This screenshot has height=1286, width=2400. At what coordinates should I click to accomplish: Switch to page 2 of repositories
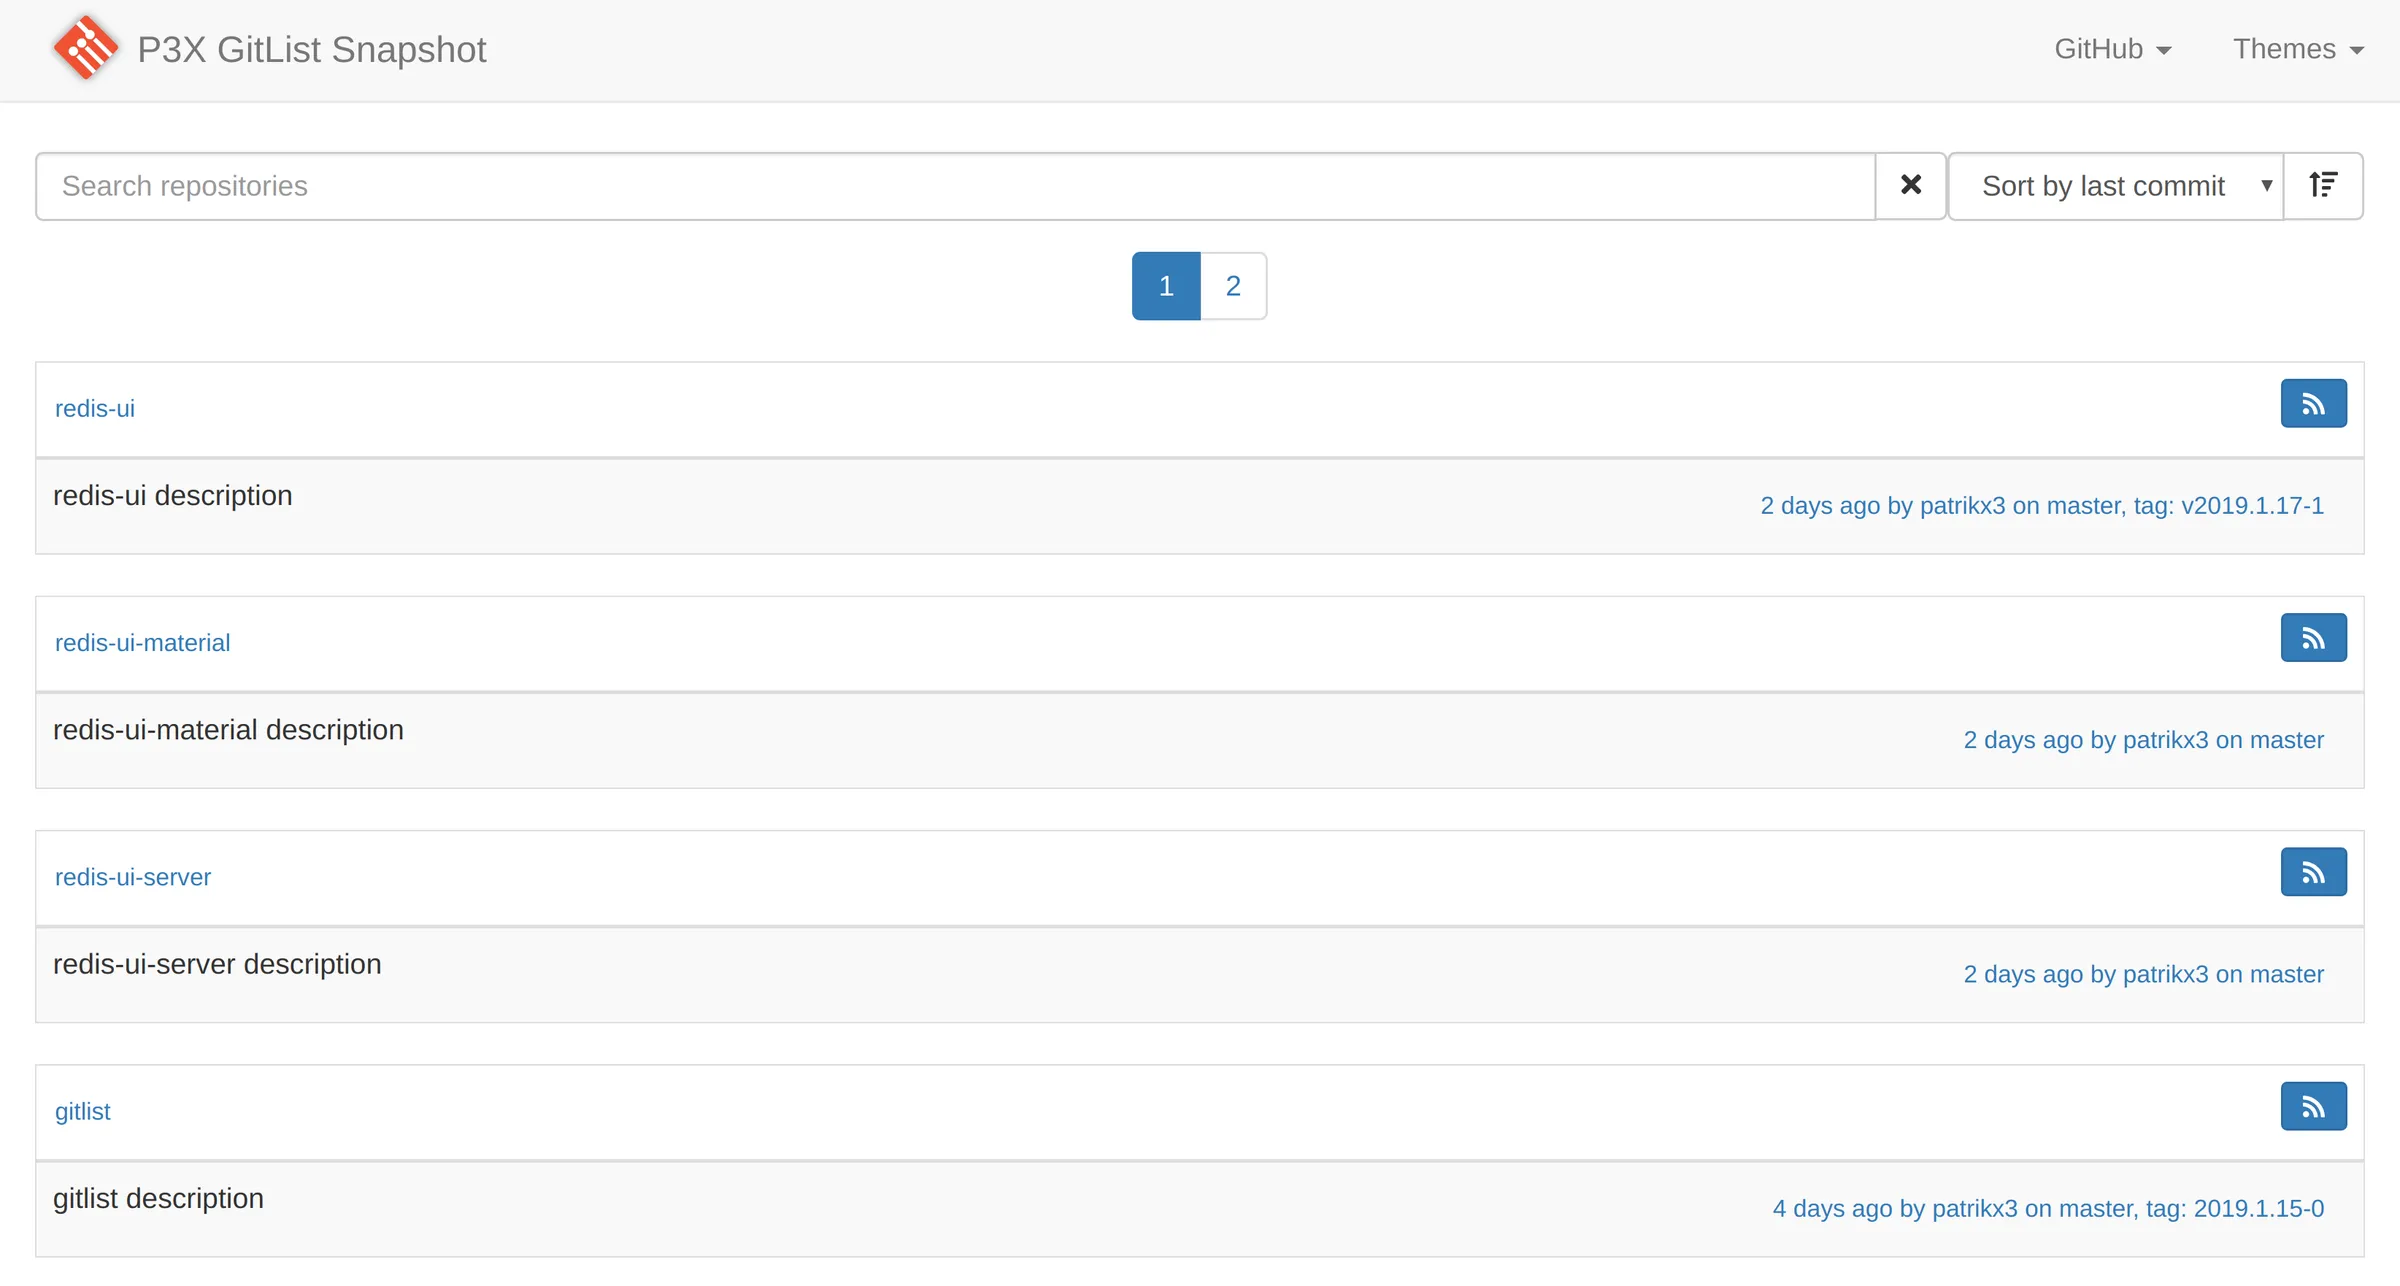click(1233, 285)
